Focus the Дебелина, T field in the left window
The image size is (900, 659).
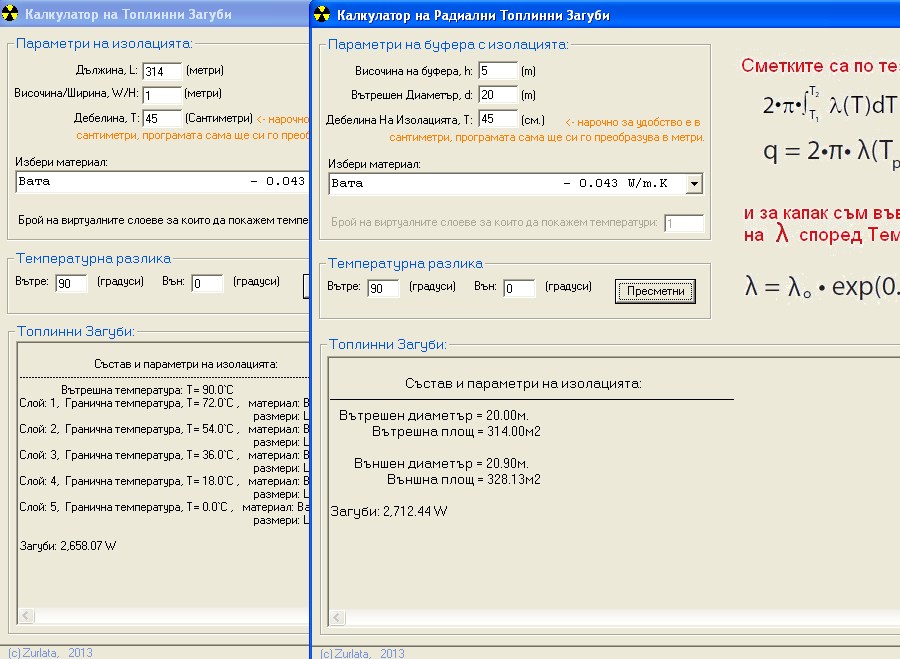(x=162, y=119)
